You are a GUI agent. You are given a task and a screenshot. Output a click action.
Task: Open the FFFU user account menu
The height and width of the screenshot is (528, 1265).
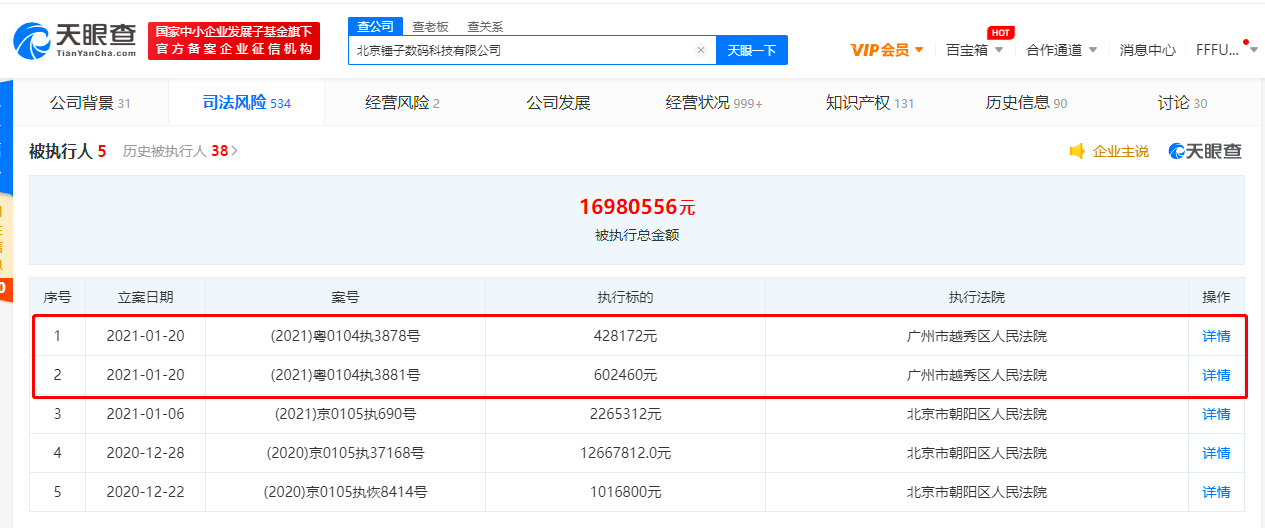(1218, 50)
